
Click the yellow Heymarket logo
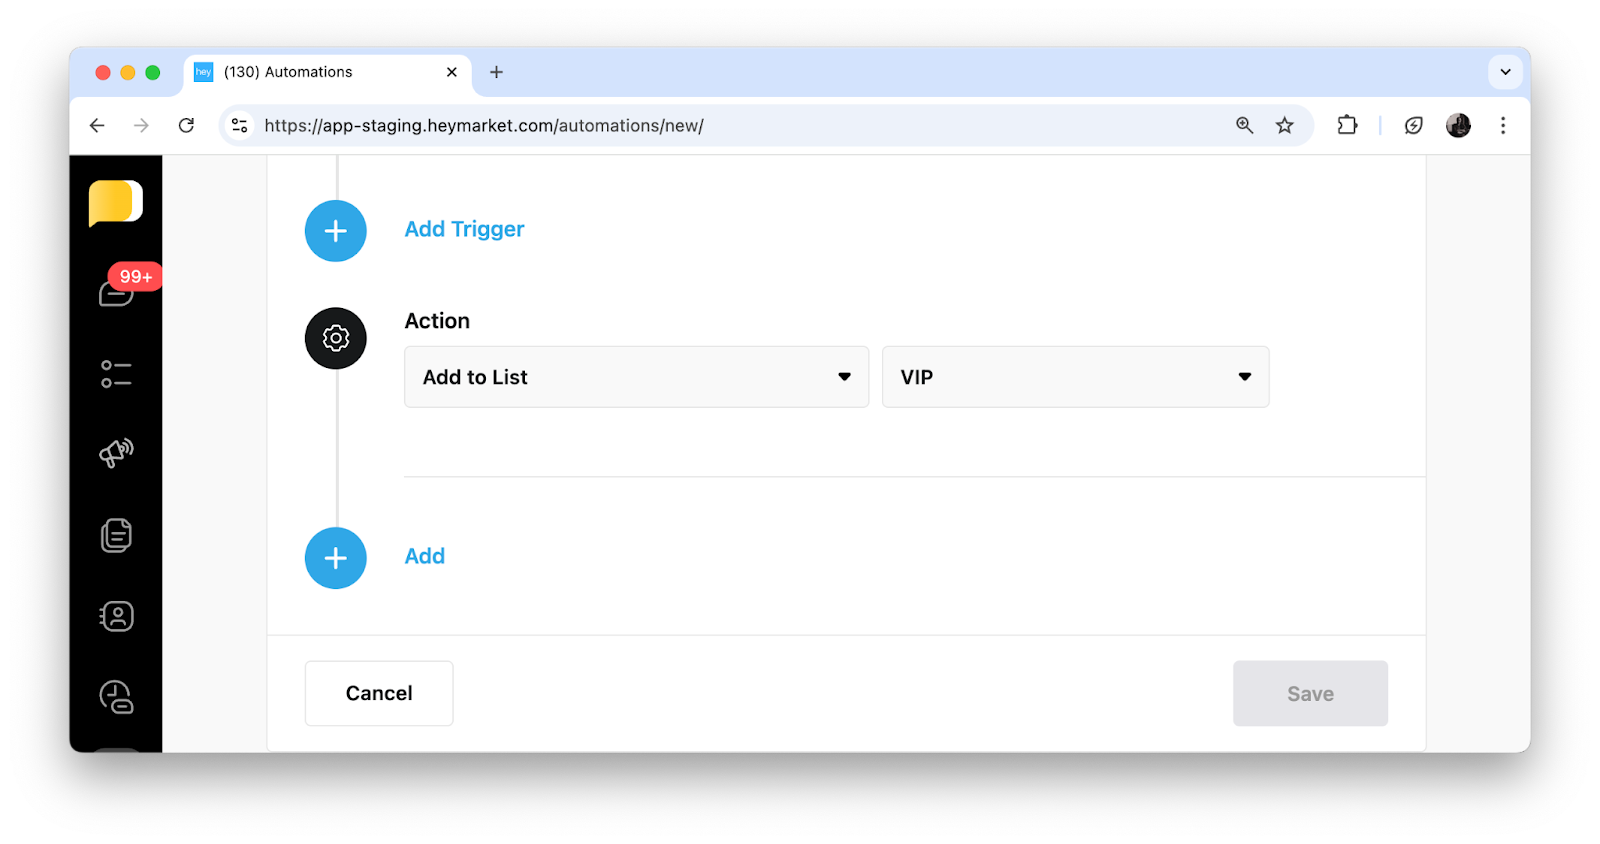click(115, 203)
